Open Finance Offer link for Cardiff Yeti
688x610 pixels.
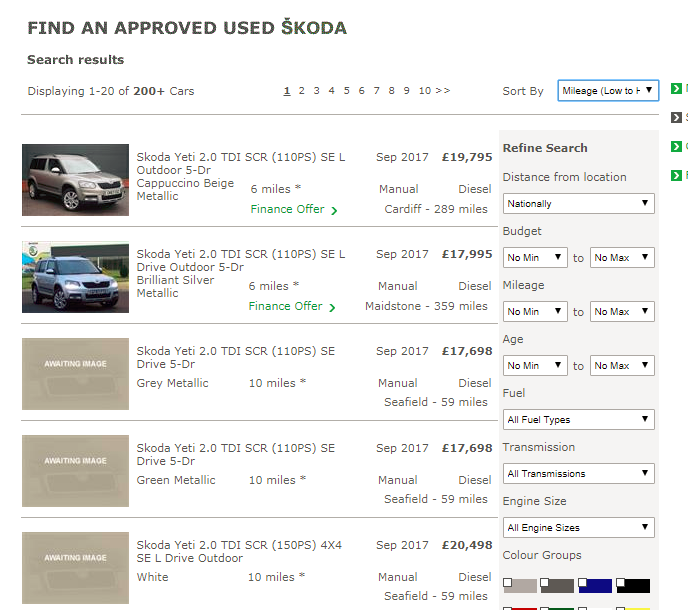(x=287, y=209)
